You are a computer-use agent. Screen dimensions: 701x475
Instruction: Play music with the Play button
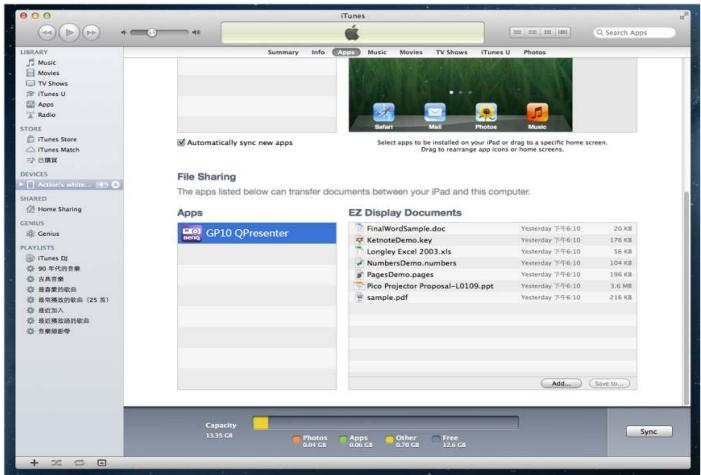tap(69, 32)
